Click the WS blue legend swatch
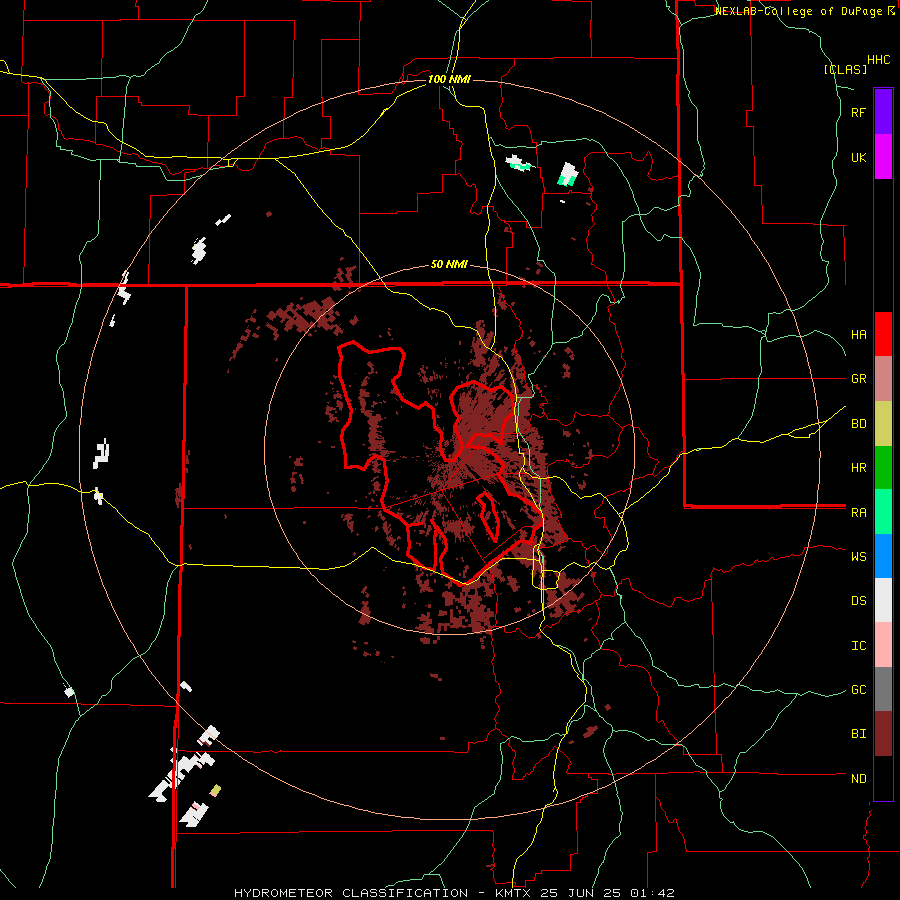 (883, 556)
